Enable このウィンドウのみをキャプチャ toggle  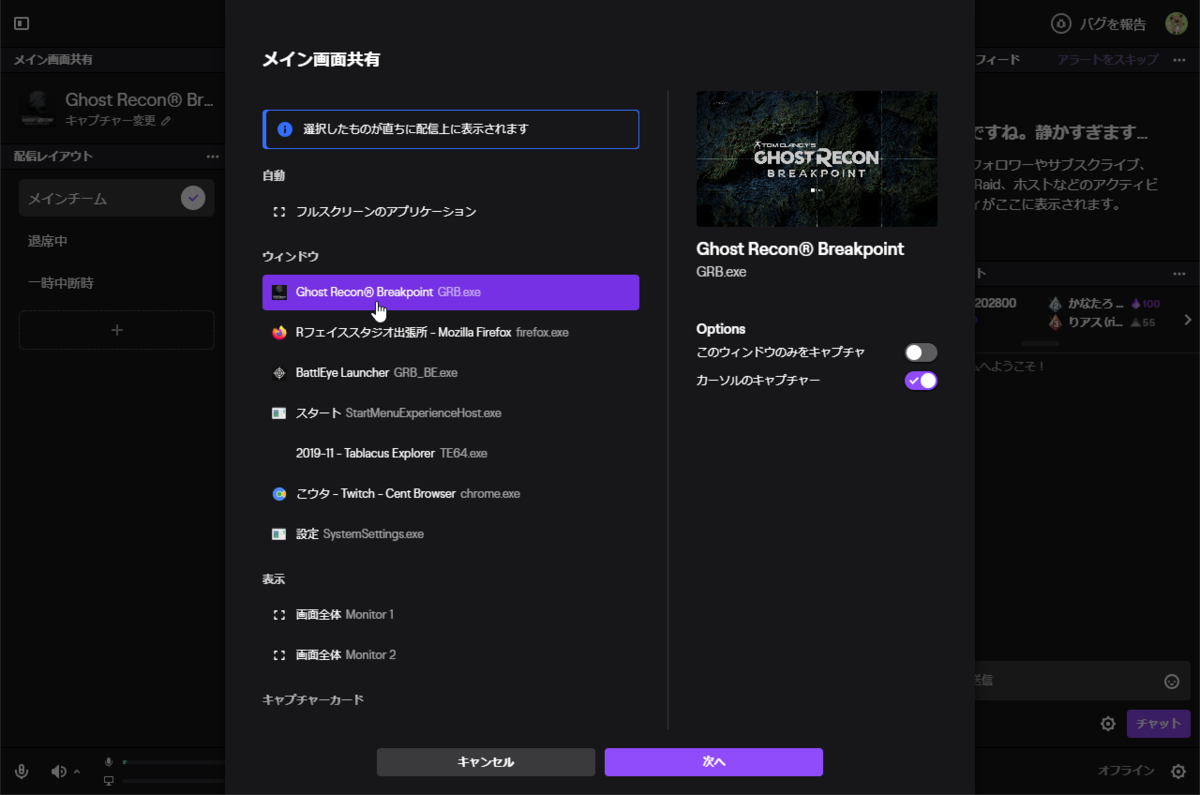[x=921, y=352]
